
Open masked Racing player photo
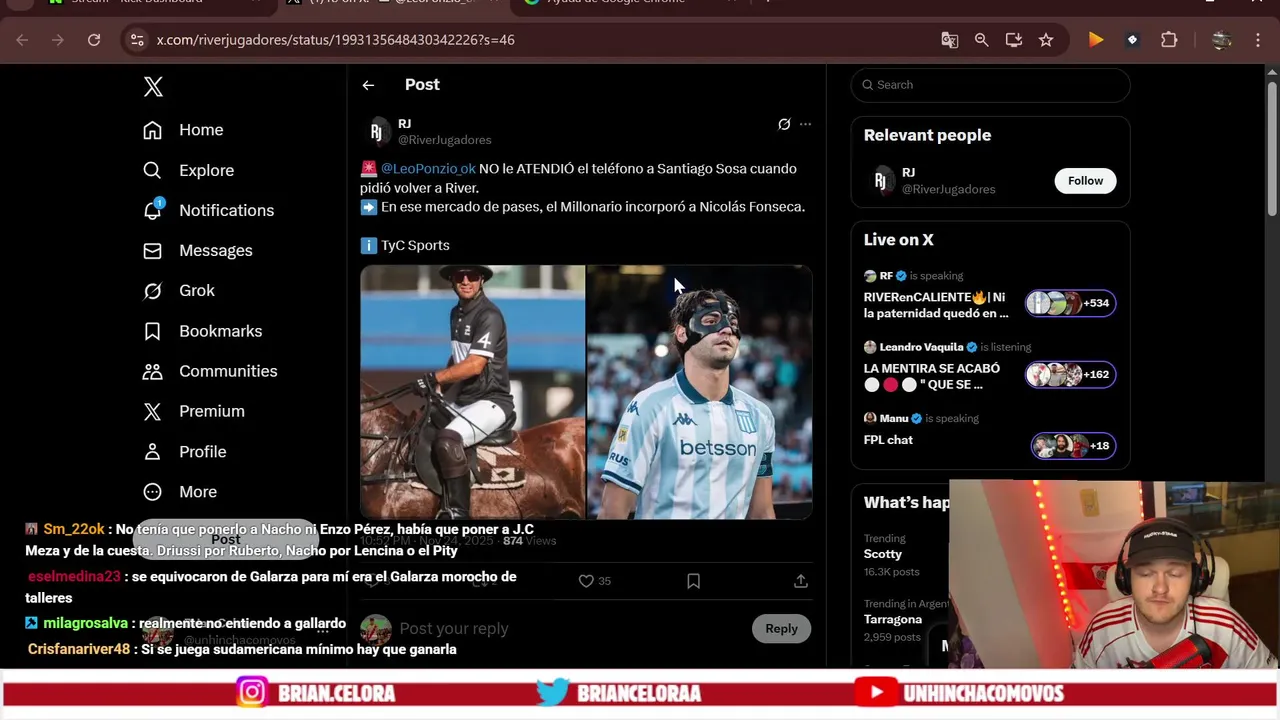coord(700,392)
